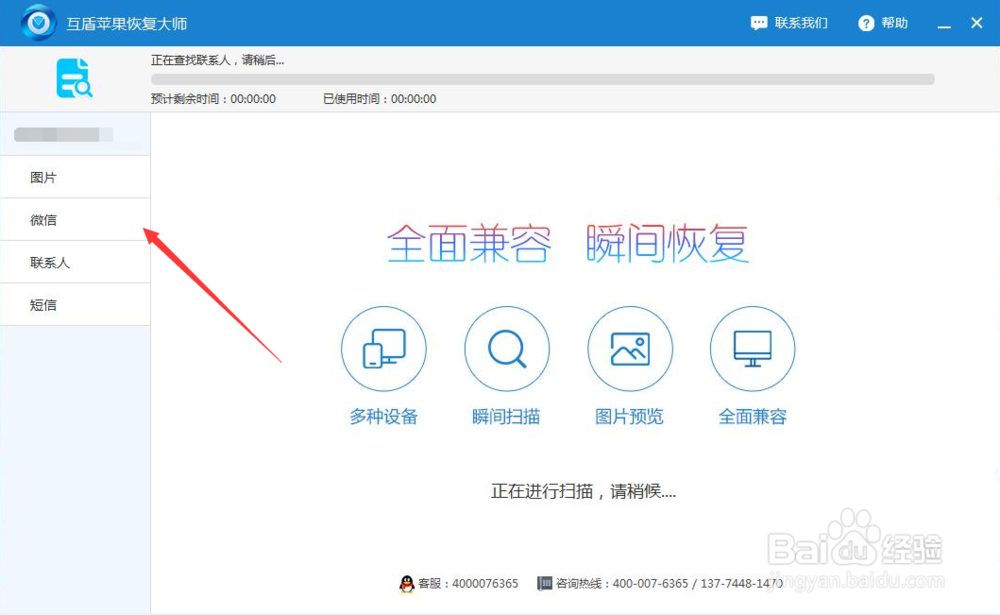
Task: Select the 短信 messages section
Action: (43, 305)
